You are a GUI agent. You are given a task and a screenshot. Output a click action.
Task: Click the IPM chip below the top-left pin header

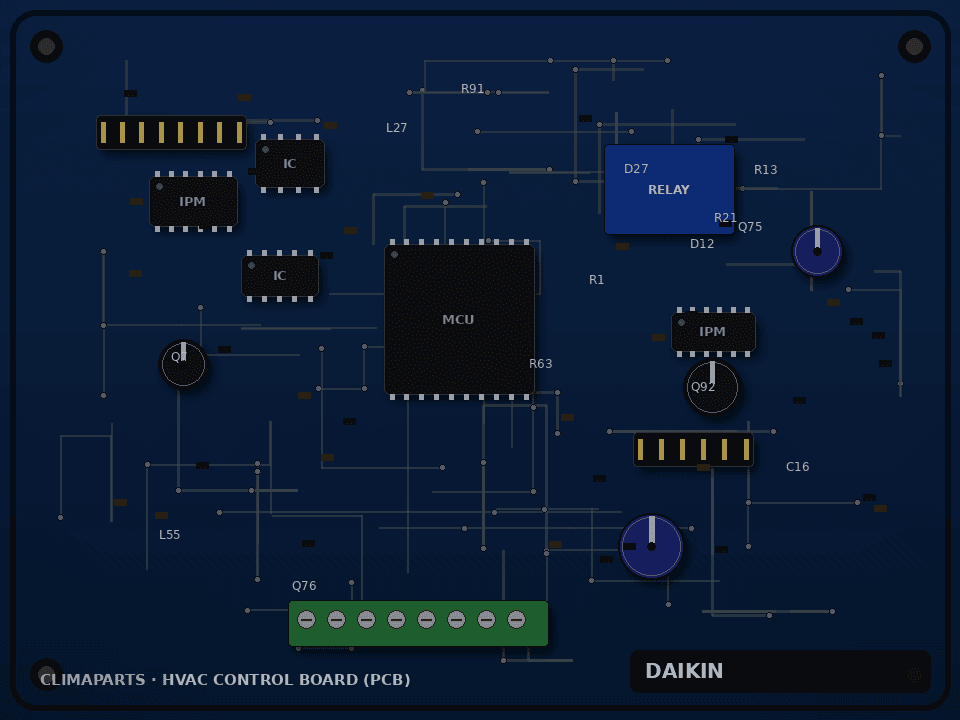[x=193, y=201]
